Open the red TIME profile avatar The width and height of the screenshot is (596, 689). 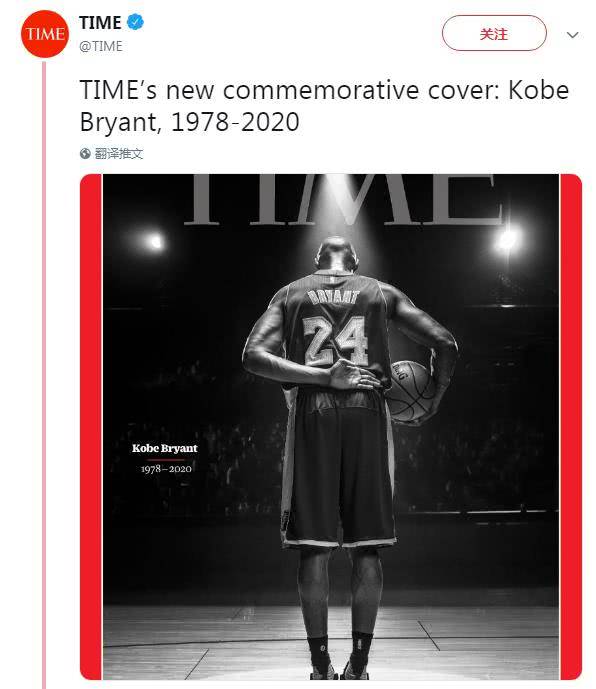tap(45, 34)
